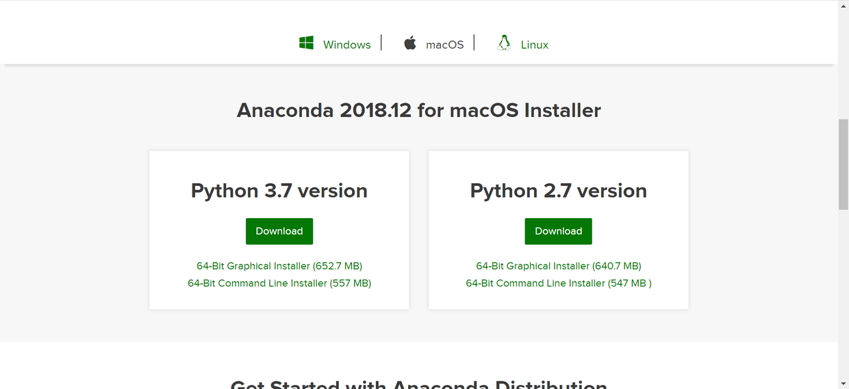Screen dimensions: 849x389
Task: Open 64-Bit Graphical Installer (652.7 MB) link
Action: pos(279,266)
